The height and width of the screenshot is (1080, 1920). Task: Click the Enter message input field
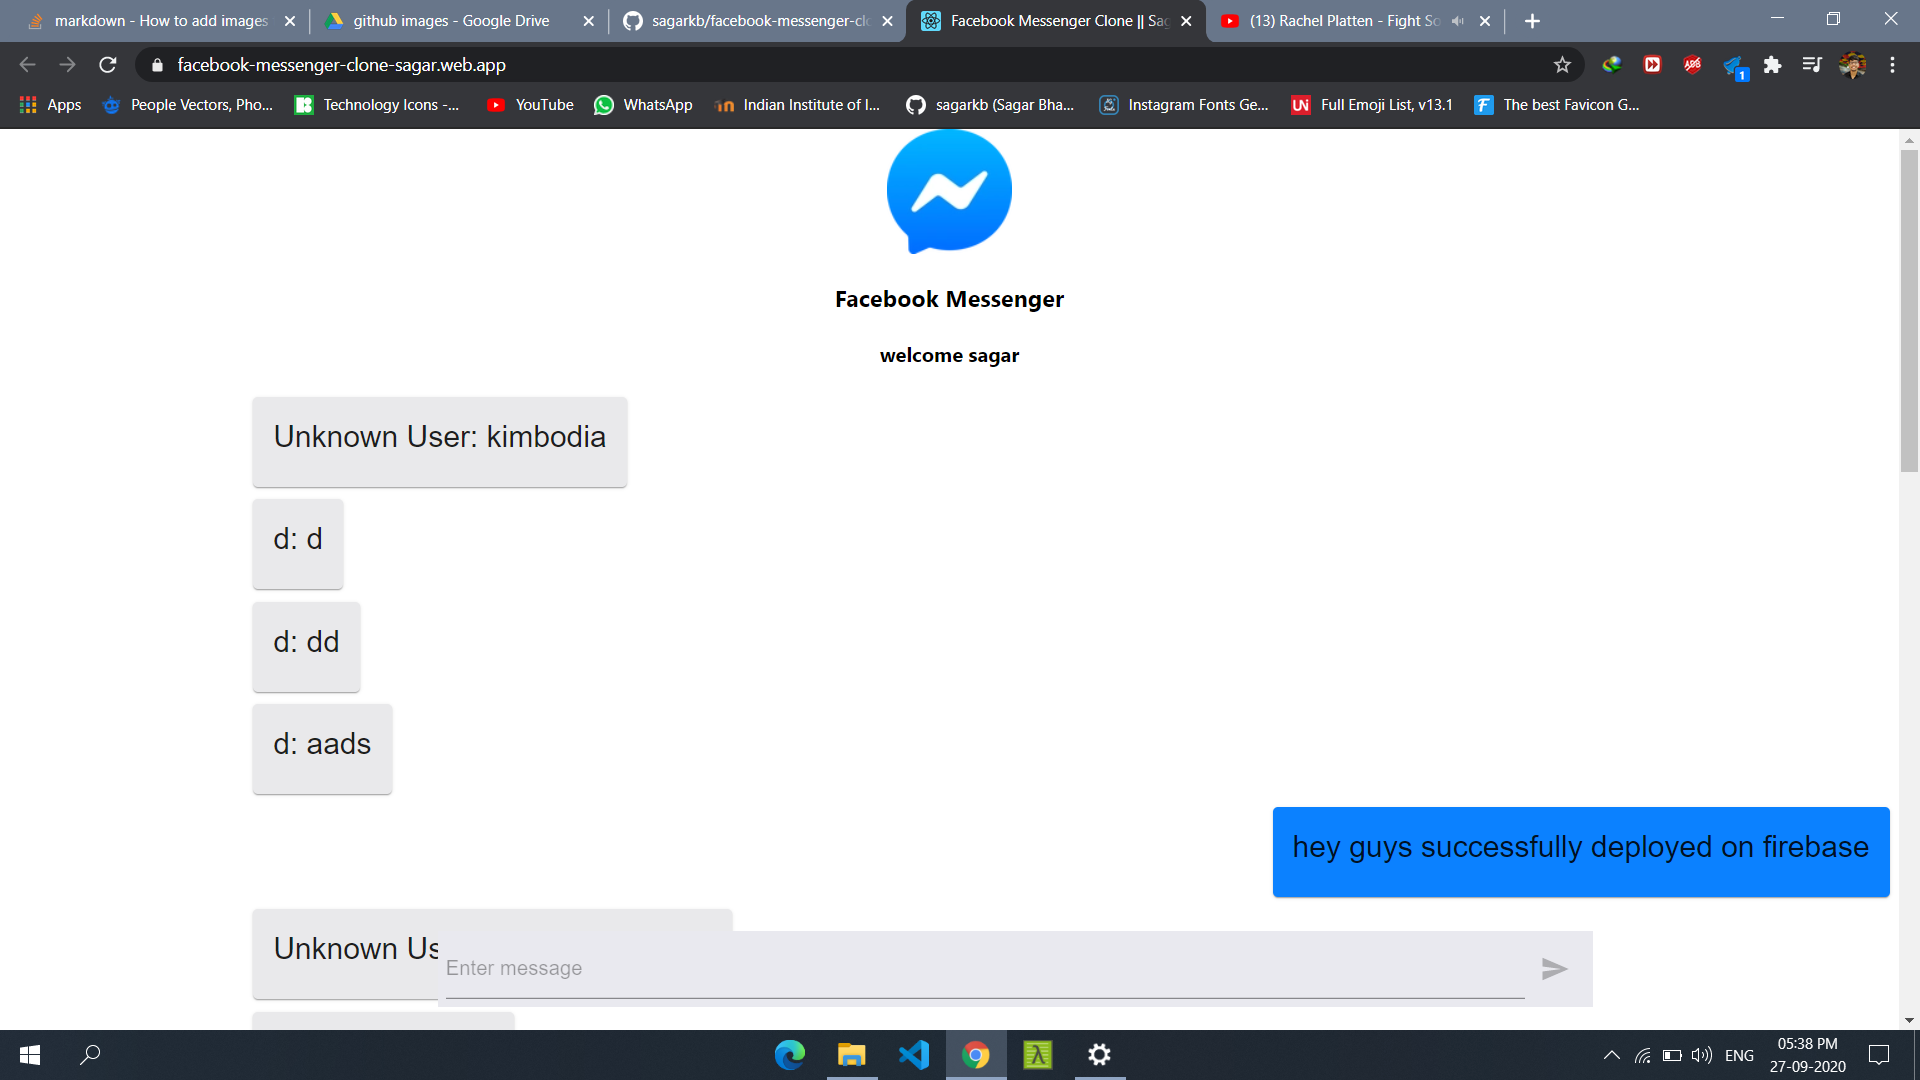point(984,968)
